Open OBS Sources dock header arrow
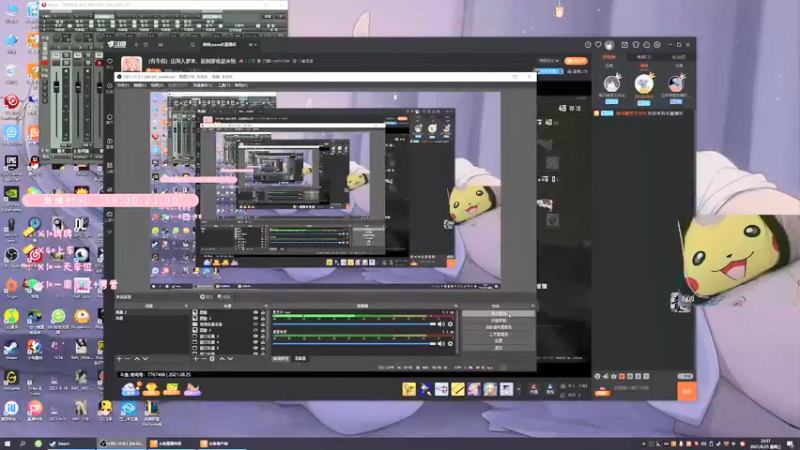Viewport: 800px width, 450px height. click(x=266, y=306)
